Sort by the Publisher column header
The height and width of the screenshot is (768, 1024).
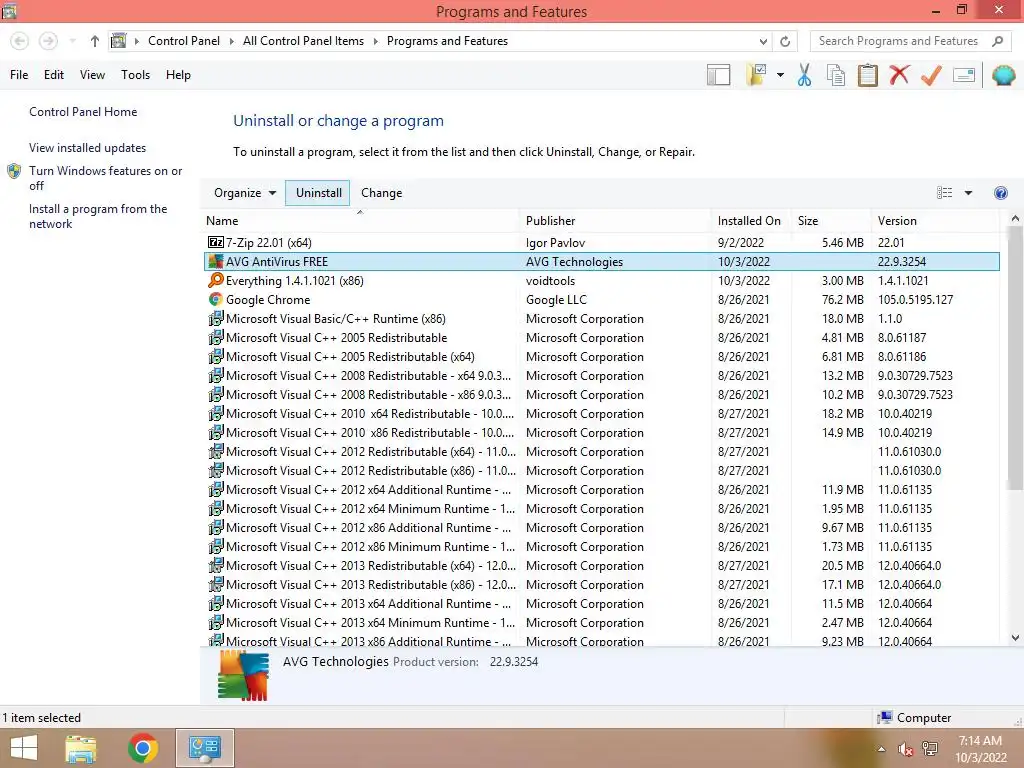point(615,221)
